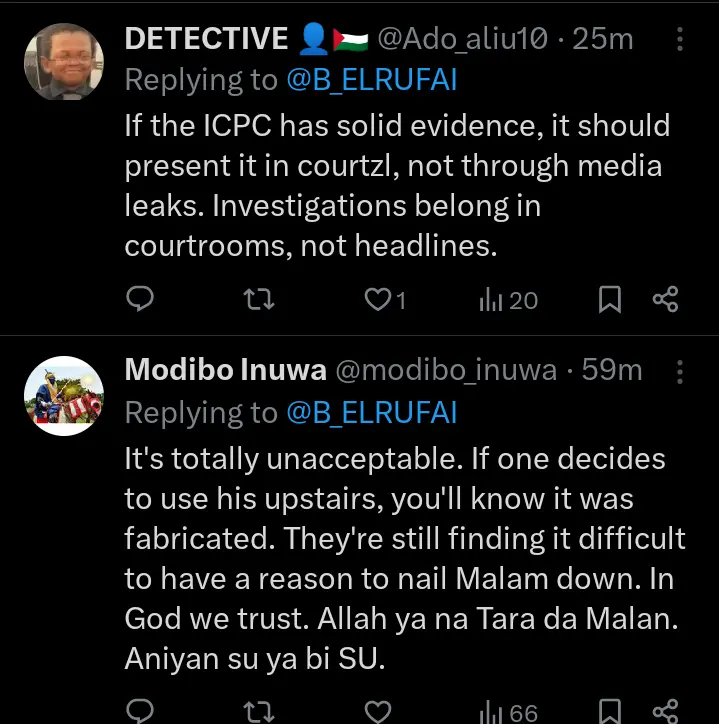Bookmark DETECTIVE's tweet
Screen dimensions: 719x724
point(610,299)
